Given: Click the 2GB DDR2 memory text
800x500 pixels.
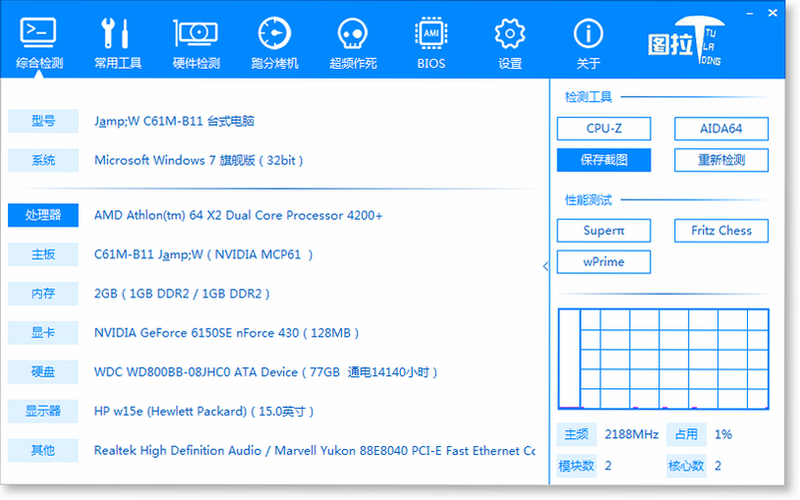Looking at the screenshot, I should tap(182, 294).
